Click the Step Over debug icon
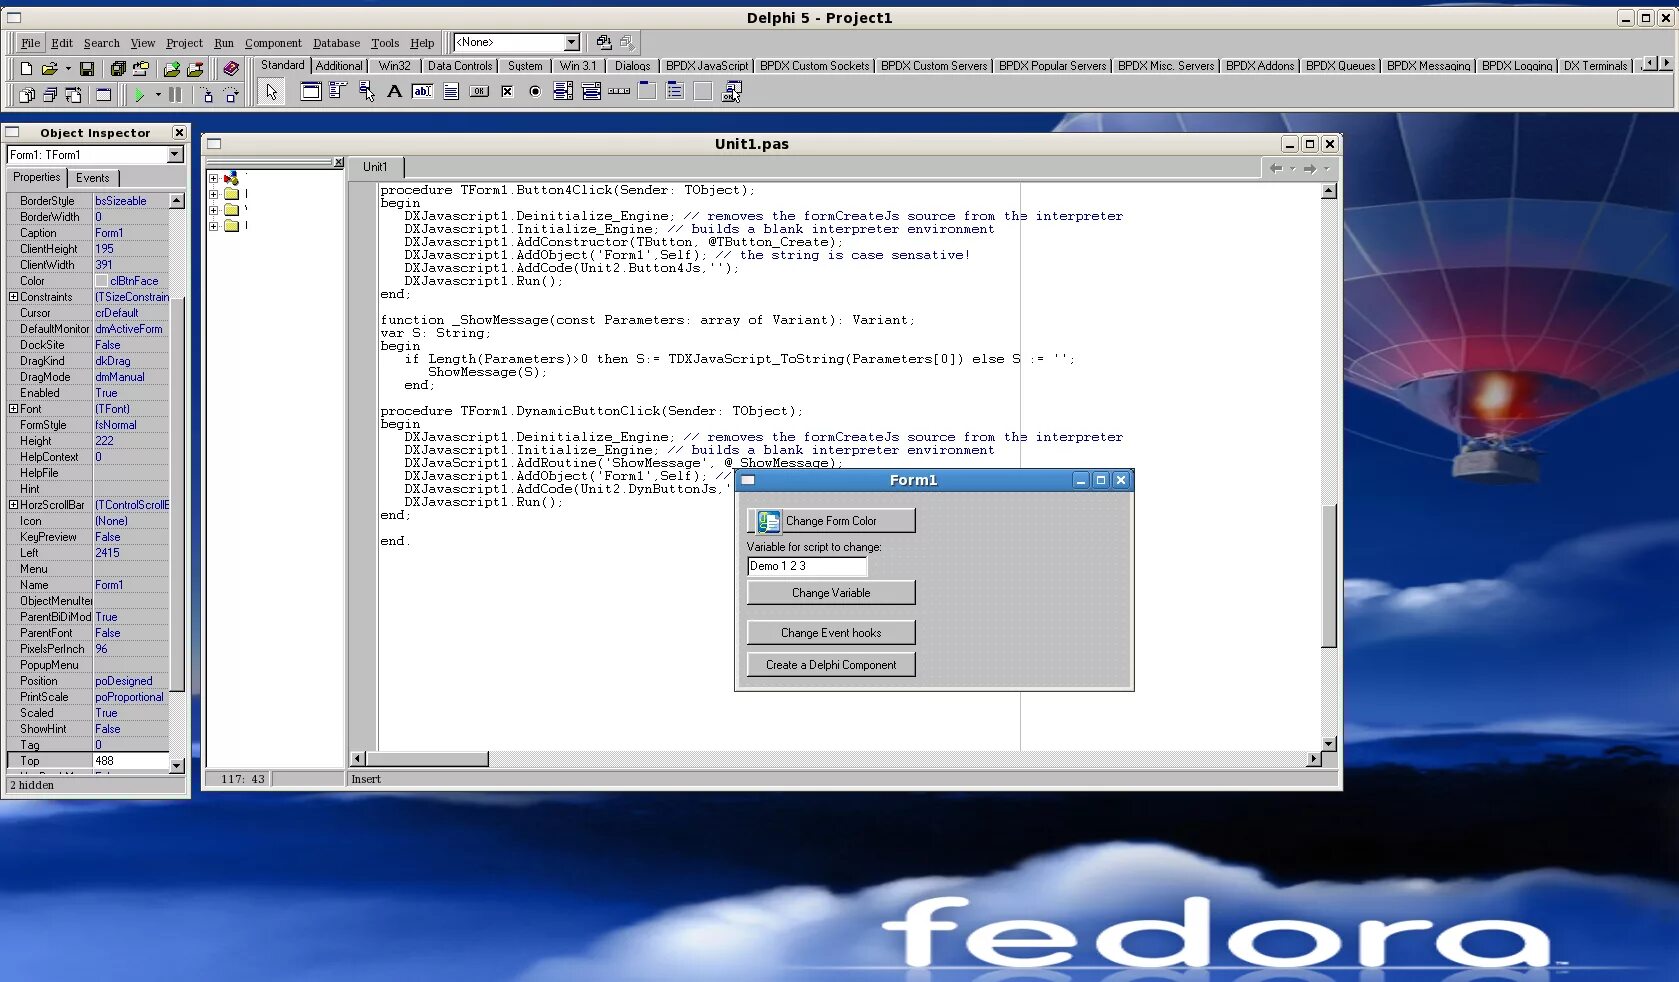 (231, 95)
